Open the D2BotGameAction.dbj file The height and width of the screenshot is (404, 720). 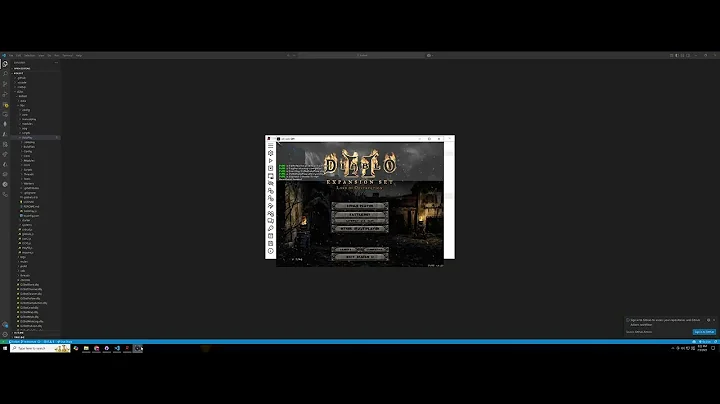coord(33,303)
